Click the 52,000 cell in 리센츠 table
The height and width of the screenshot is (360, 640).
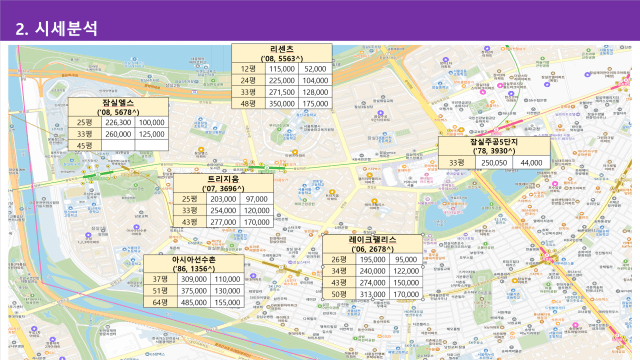point(315,69)
